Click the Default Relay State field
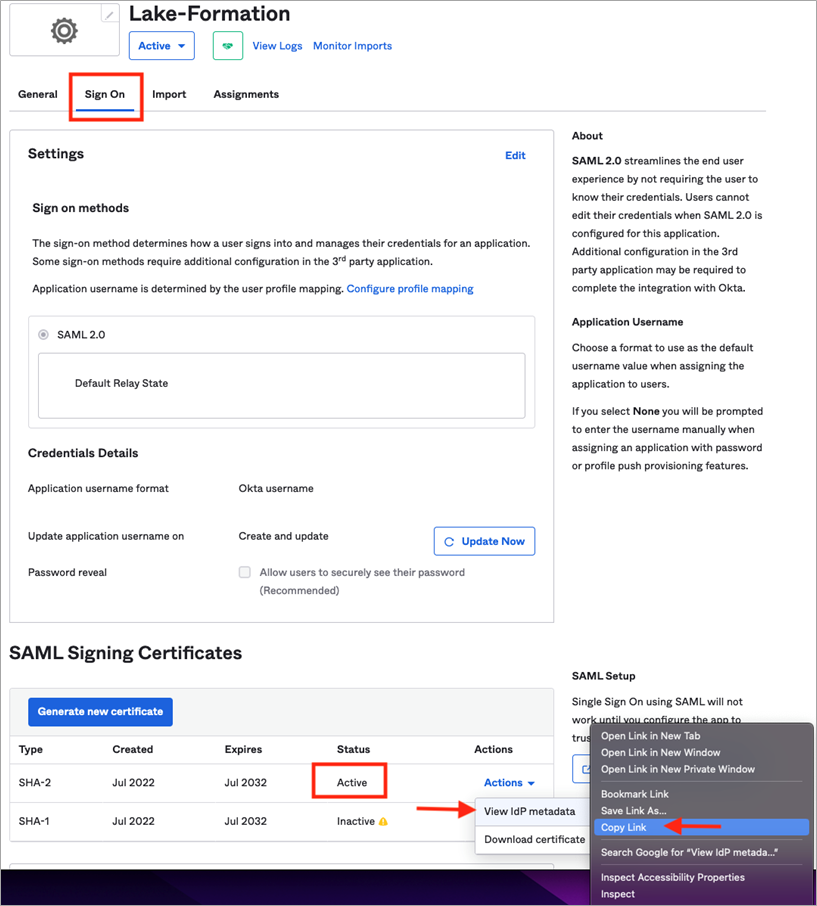This screenshot has height=906, width=817. pos(281,385)
